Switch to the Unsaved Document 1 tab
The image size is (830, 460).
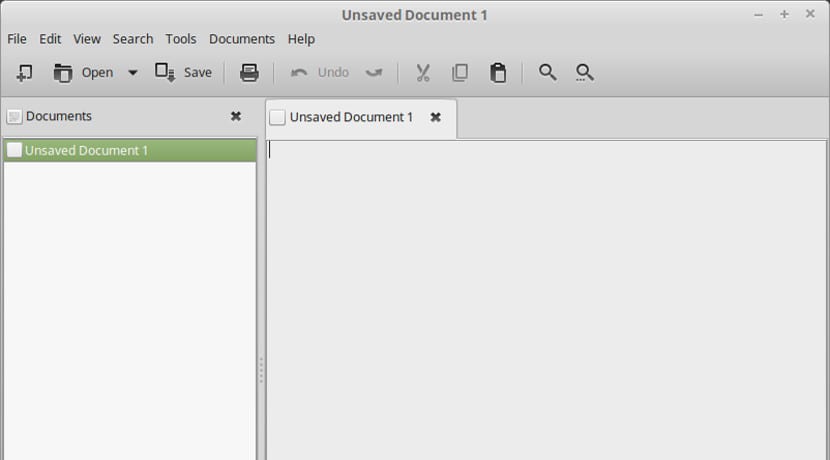(x=361, y=118)
